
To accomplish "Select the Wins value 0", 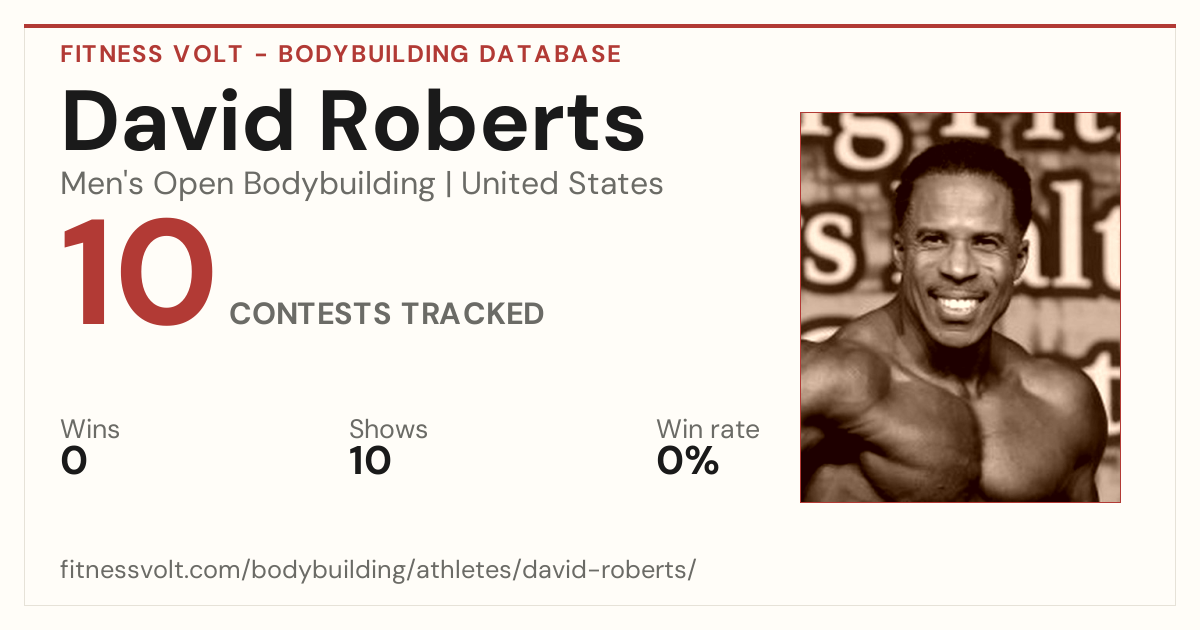I will [x=74, y=461].
